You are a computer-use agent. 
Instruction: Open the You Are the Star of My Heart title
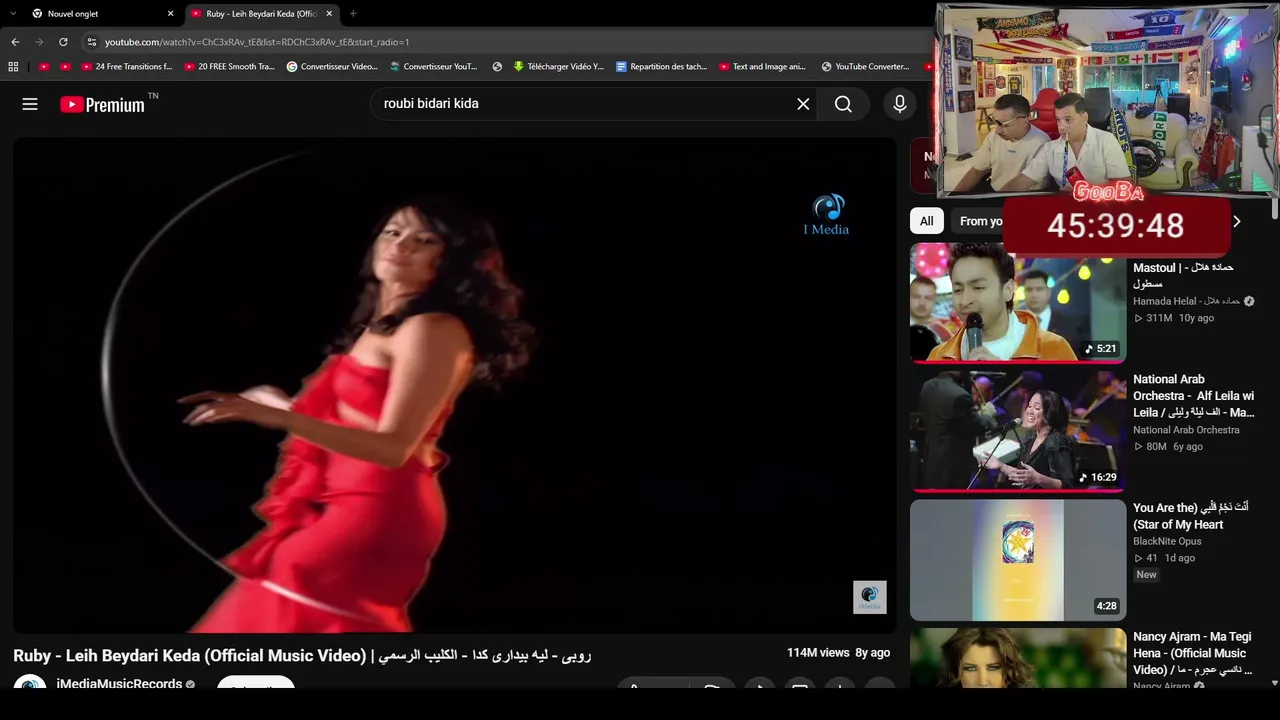[1191, 516]
